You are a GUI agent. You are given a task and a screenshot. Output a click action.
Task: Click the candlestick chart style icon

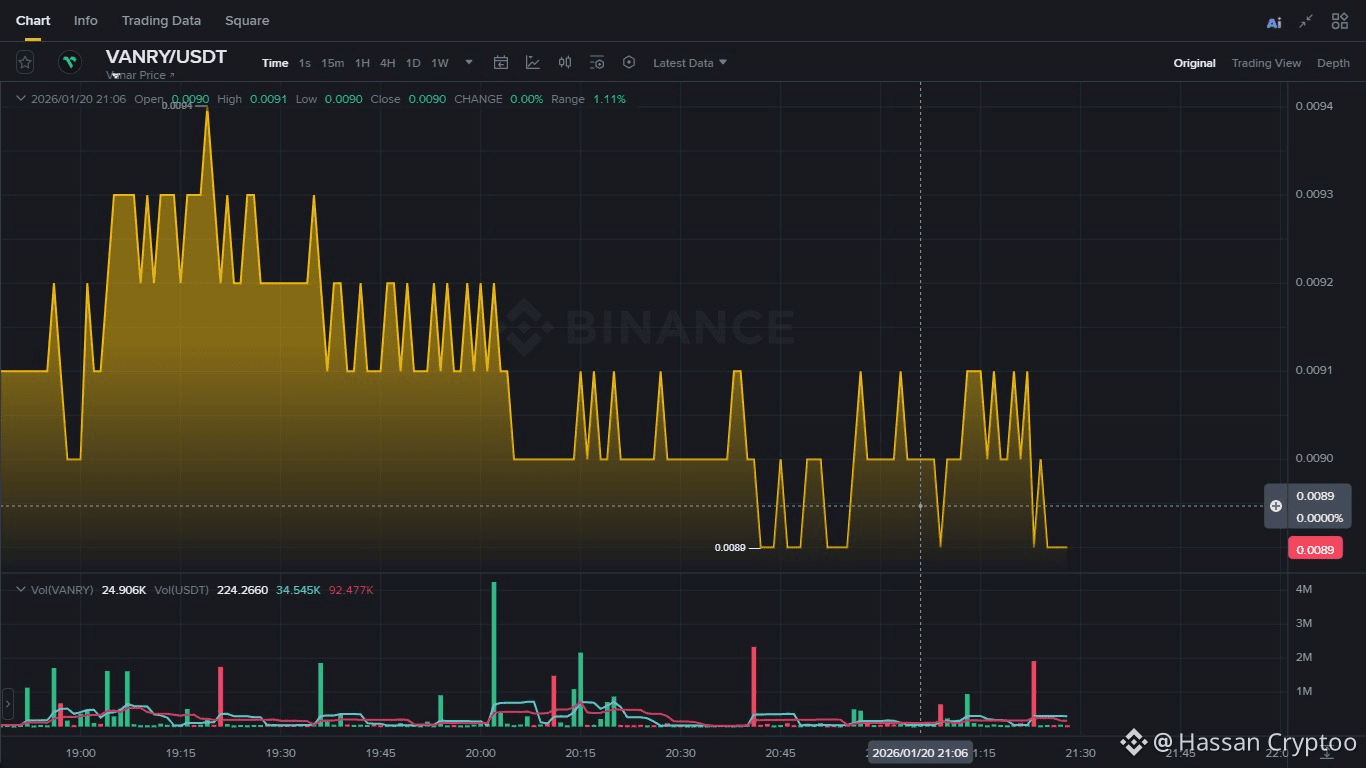coord(565,62)
